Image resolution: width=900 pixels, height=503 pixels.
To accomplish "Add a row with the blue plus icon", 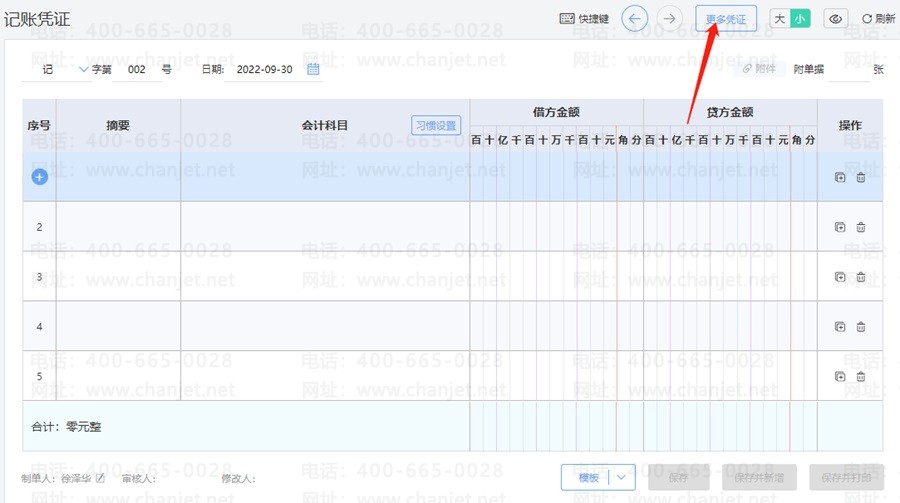I will coord(40,177).
